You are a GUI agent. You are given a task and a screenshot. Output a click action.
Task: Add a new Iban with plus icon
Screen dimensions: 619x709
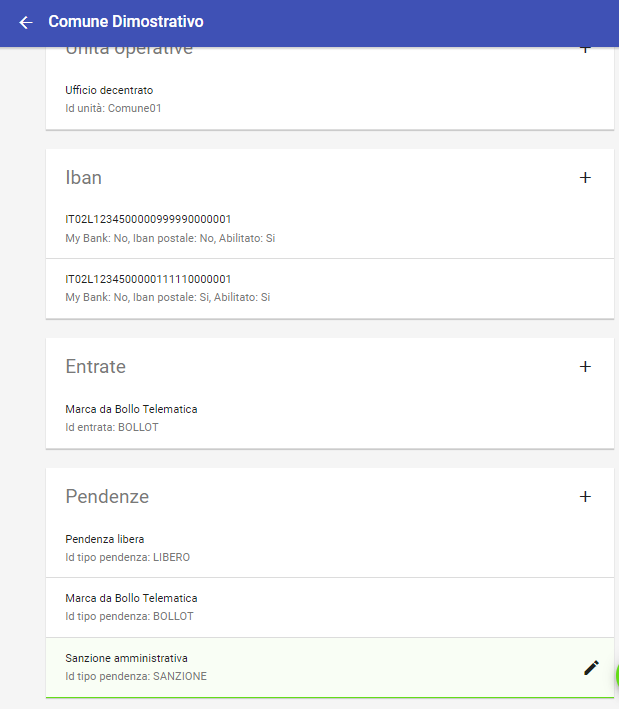point(585,178)
